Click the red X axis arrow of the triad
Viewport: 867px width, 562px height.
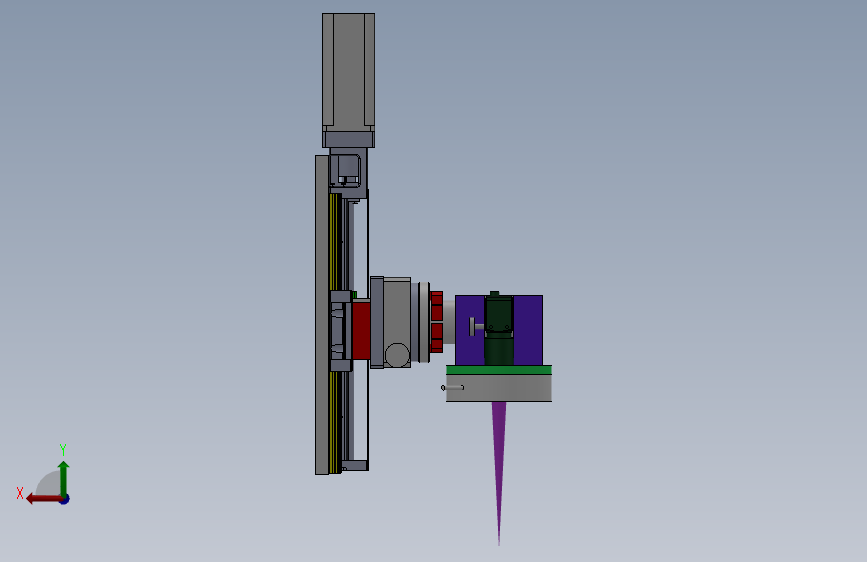(x=43, y=499)
